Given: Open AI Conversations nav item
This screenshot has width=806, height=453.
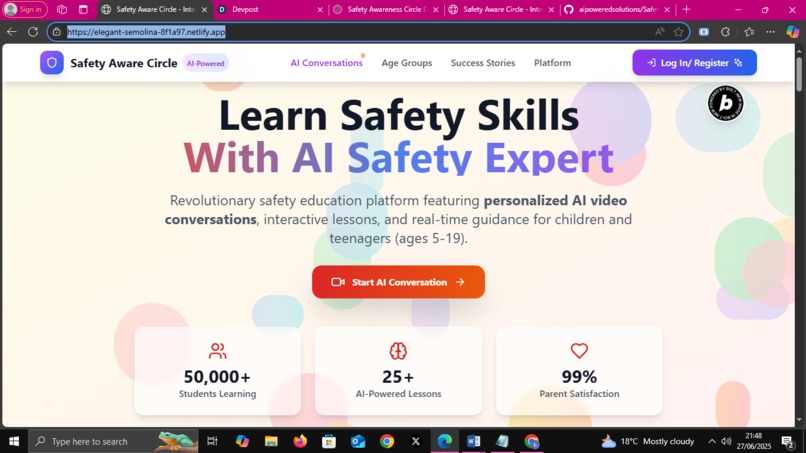Looking at the screenshot, I should point(326,63).
